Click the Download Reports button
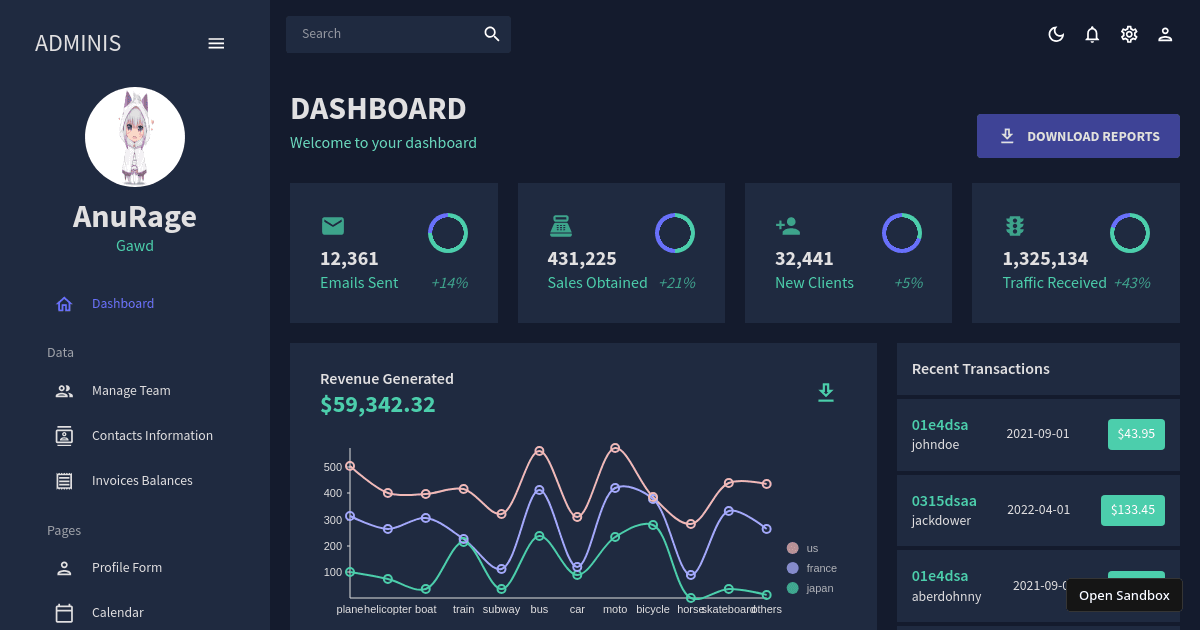Screen dimensions: 1200x630 [1078, 136]
